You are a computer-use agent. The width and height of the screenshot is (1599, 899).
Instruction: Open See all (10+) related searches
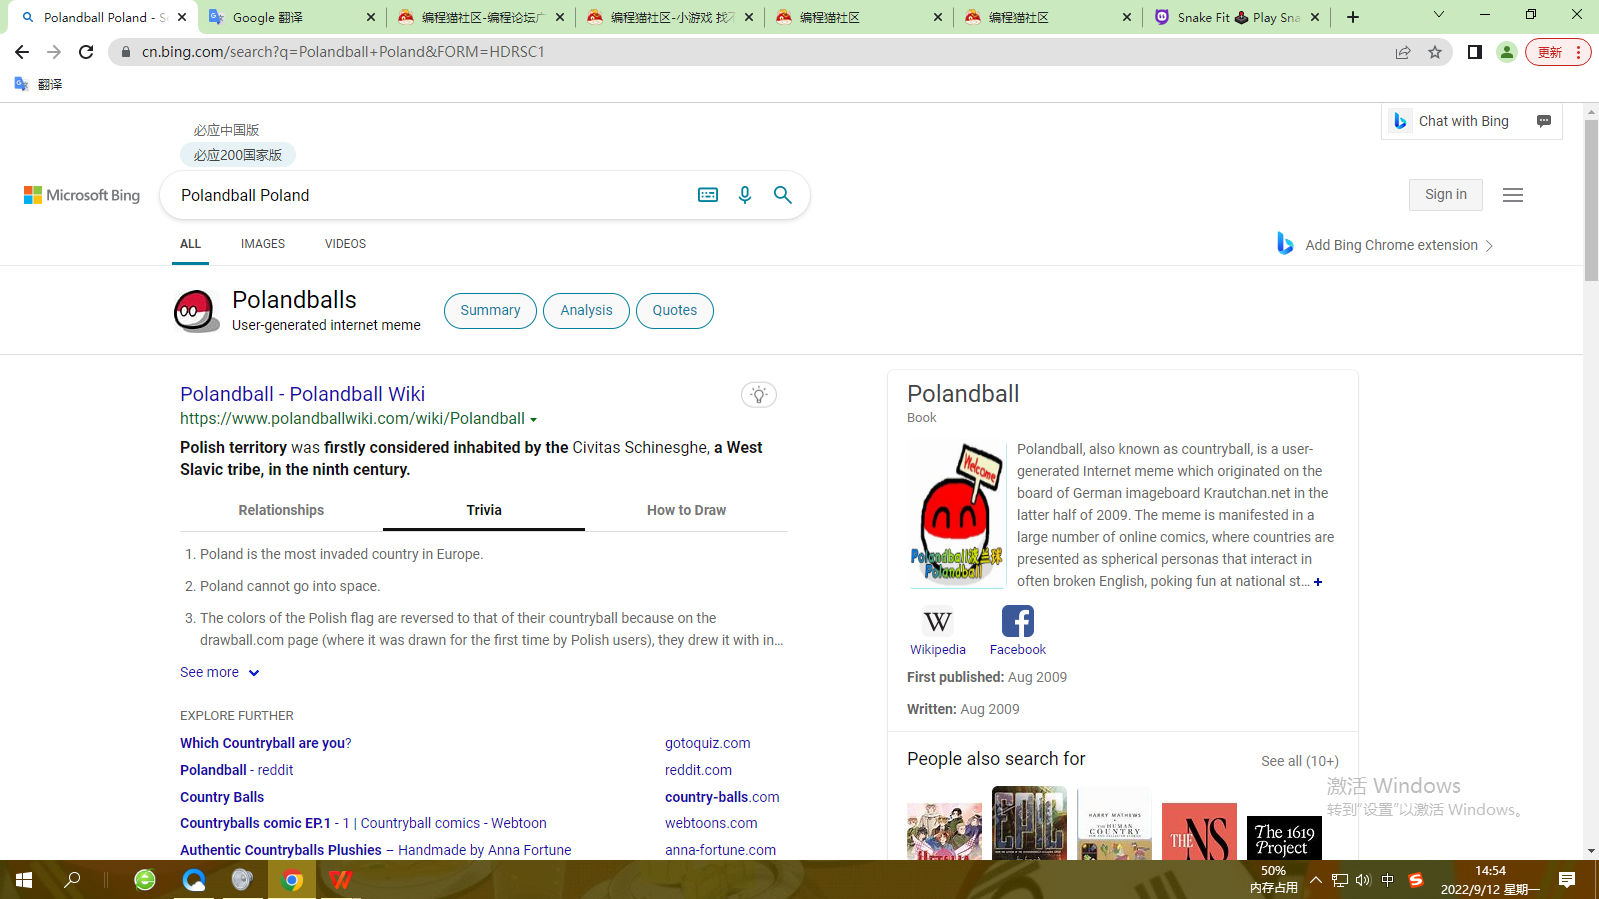pos(1300,761)
